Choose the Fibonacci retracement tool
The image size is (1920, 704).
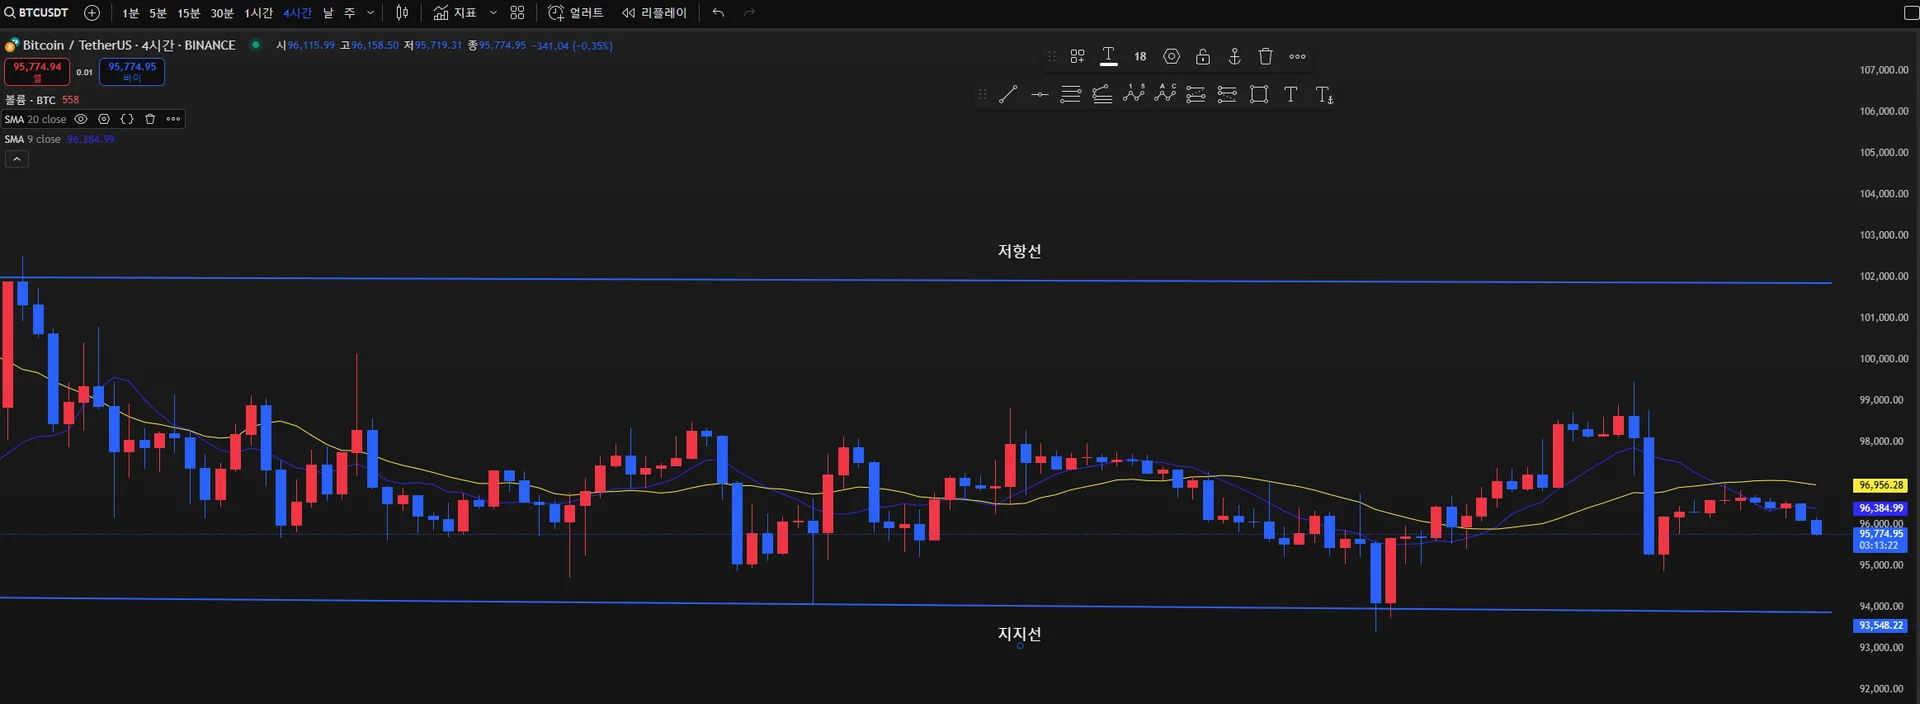point(1071,94)
